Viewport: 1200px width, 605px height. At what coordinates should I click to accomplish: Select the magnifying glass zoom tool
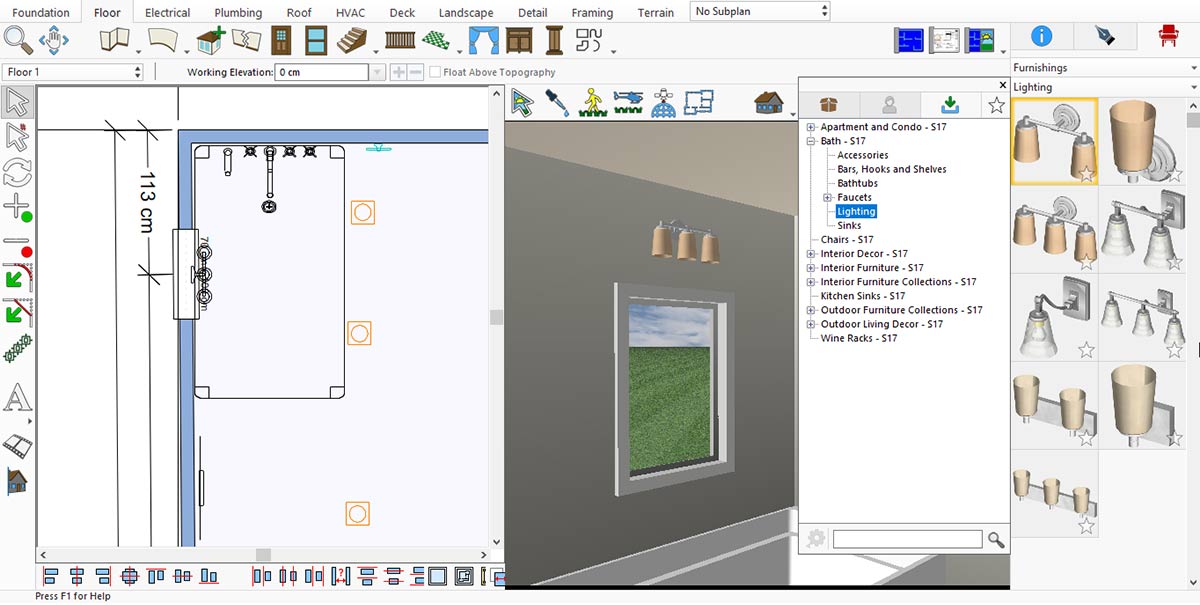click(19, 41)
